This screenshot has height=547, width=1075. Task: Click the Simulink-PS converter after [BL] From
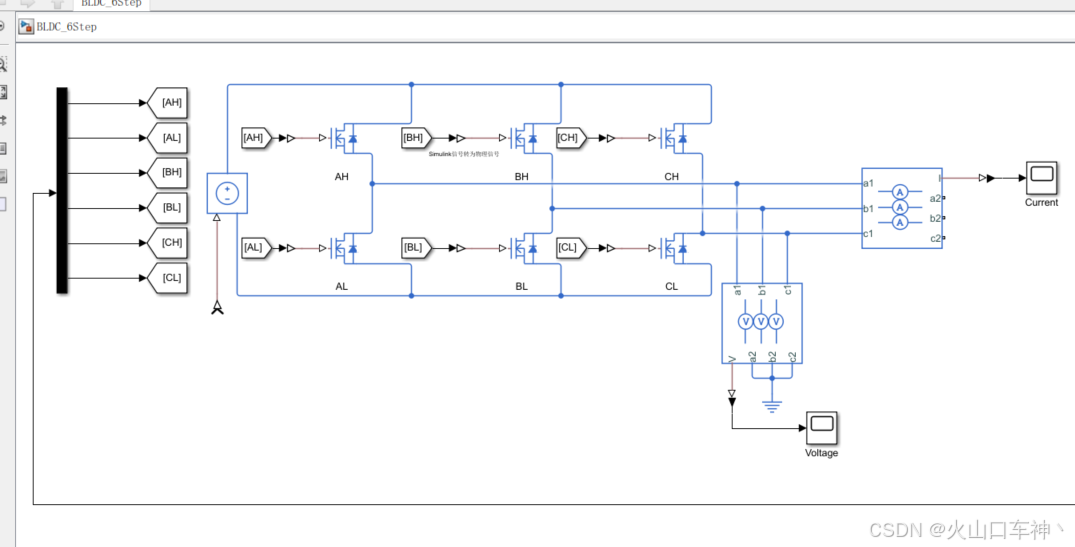point(461,247)
